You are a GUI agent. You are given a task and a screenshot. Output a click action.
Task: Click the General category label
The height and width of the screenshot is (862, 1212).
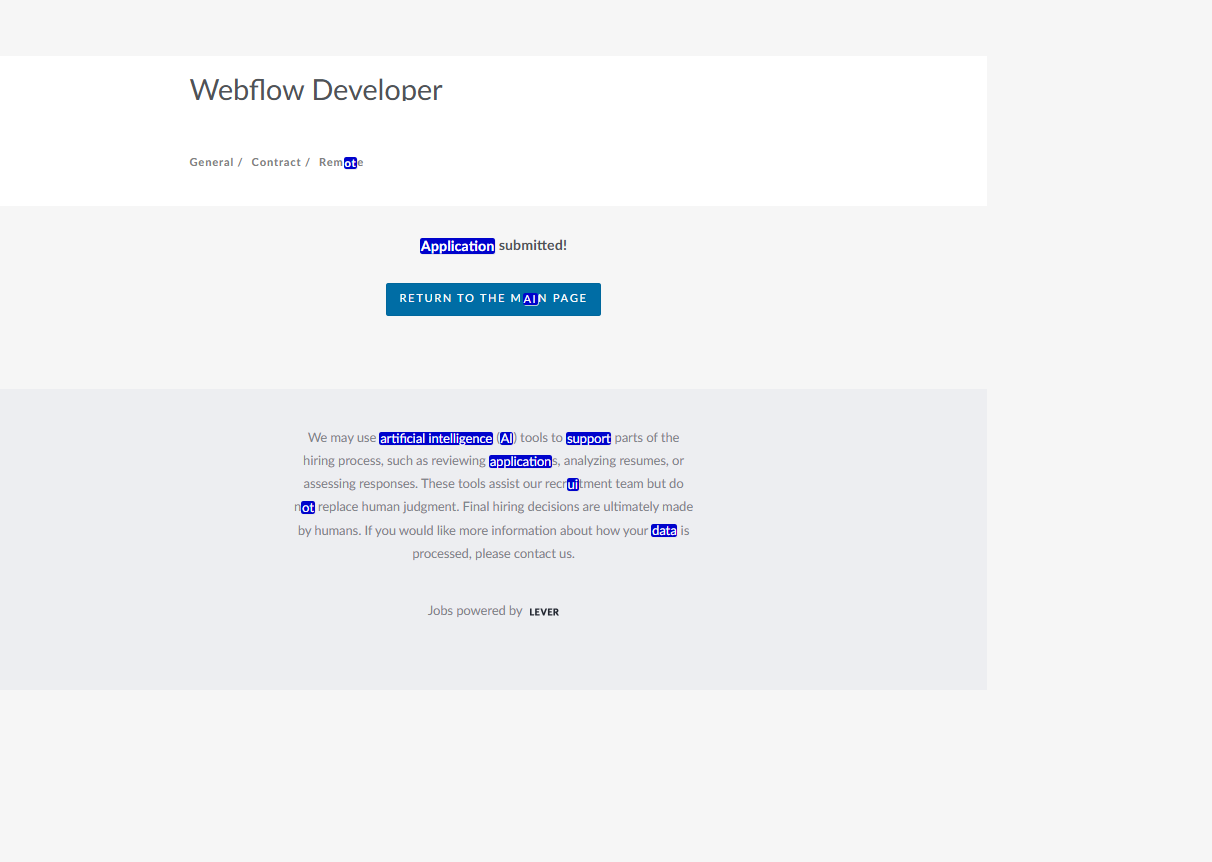click(x=211, y=162)
